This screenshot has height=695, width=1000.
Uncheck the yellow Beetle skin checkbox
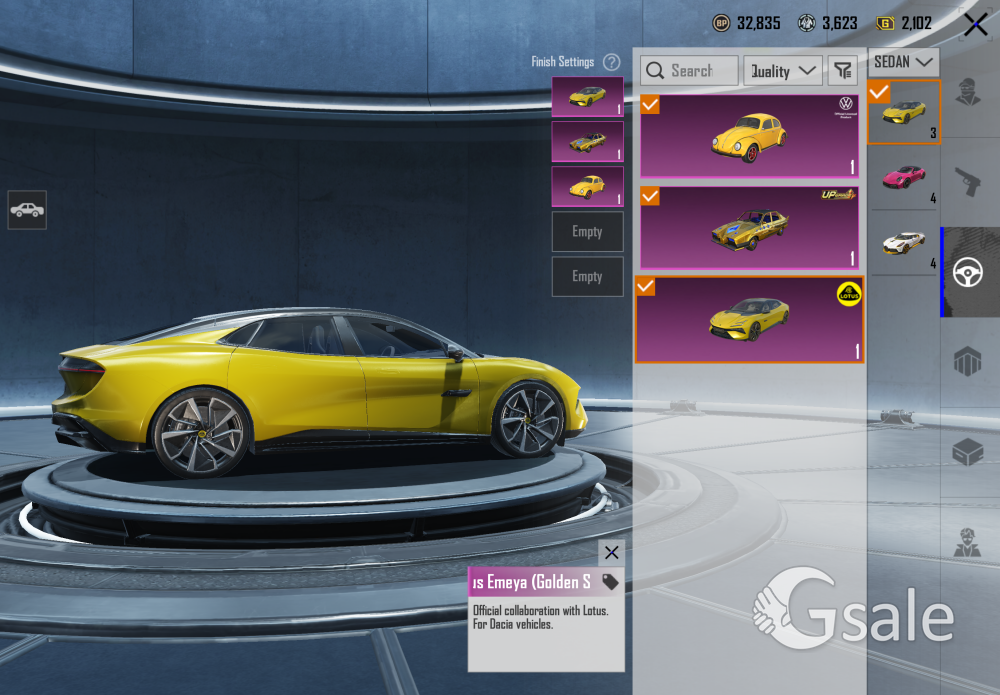(650, 104)
